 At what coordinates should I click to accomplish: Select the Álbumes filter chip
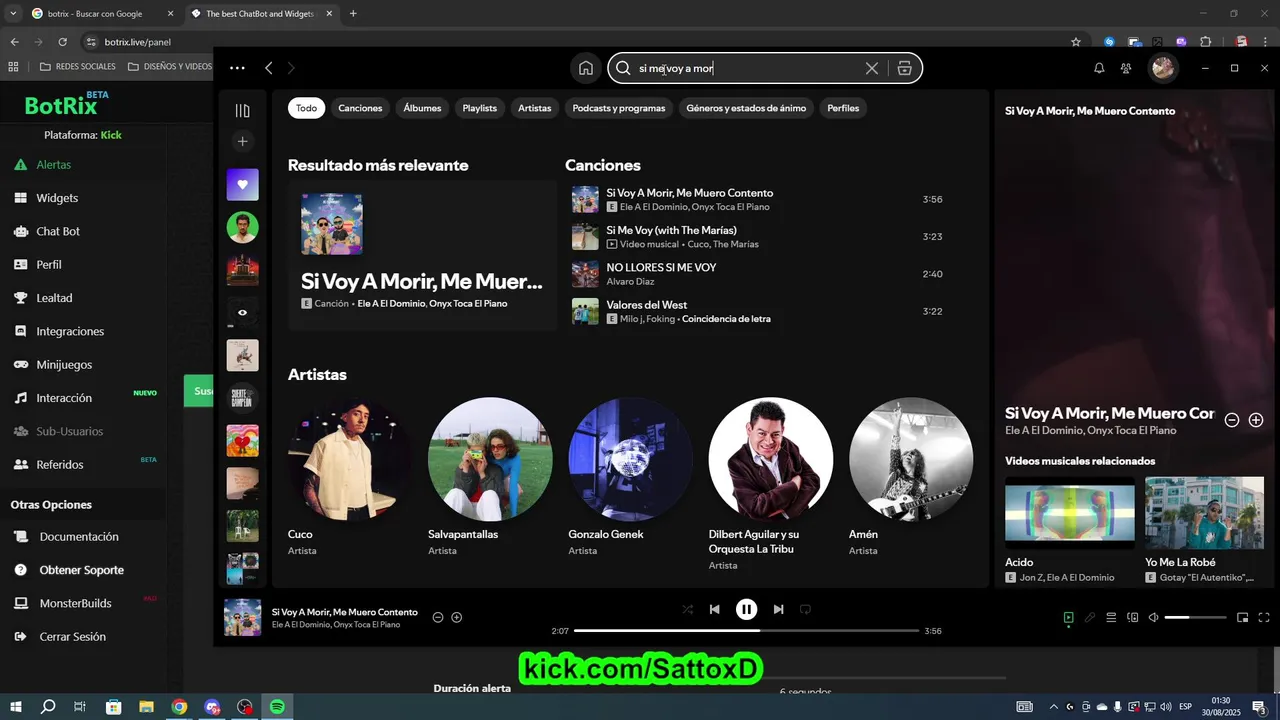[x=422, y=108]
